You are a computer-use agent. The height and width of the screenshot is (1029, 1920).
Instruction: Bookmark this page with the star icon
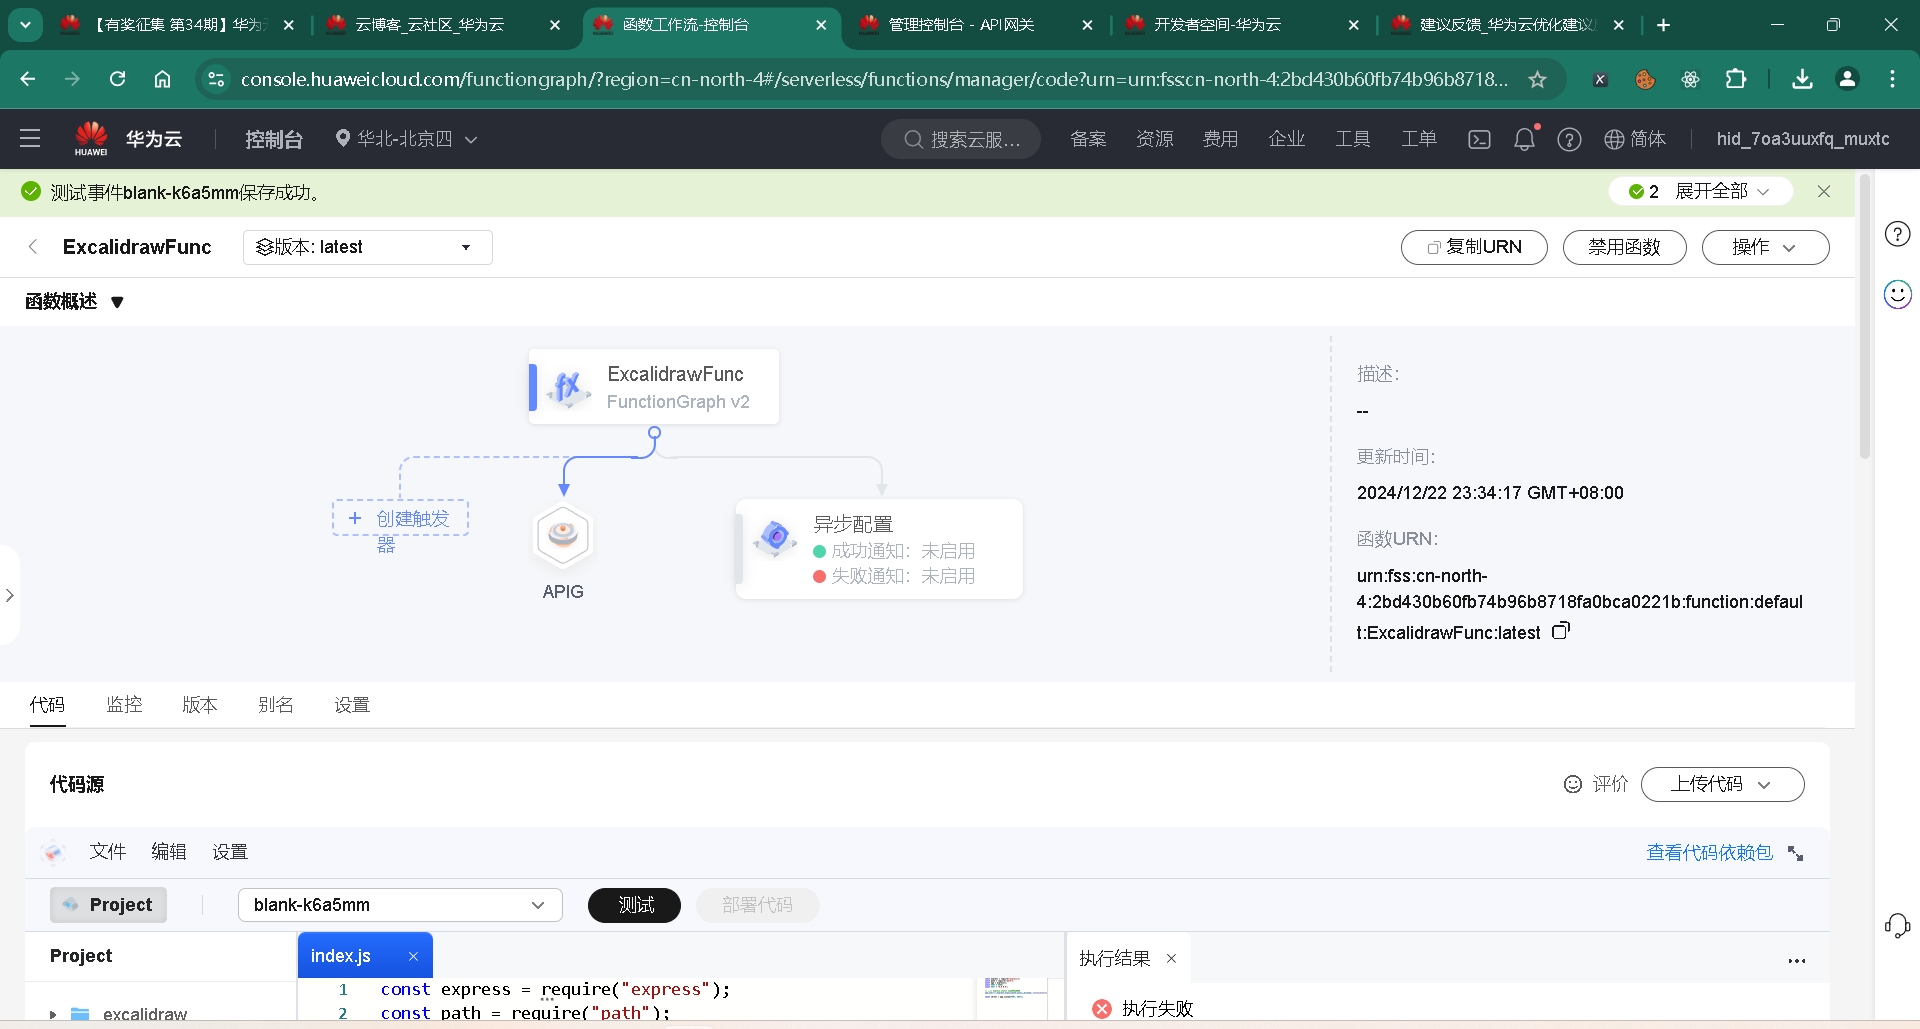(x=1538, y=79)
